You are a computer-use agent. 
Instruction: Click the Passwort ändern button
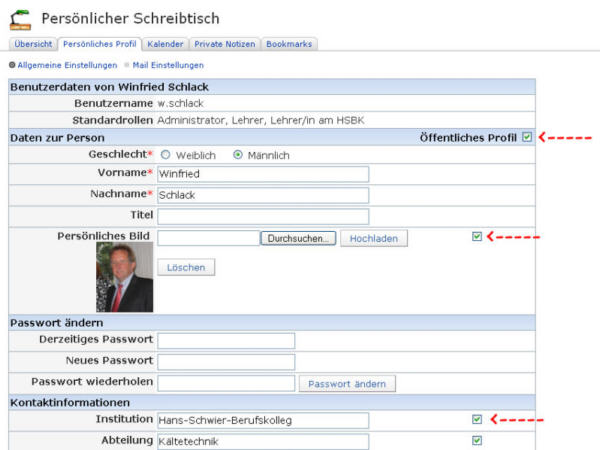pyautogui.click(x=347, y=383)
